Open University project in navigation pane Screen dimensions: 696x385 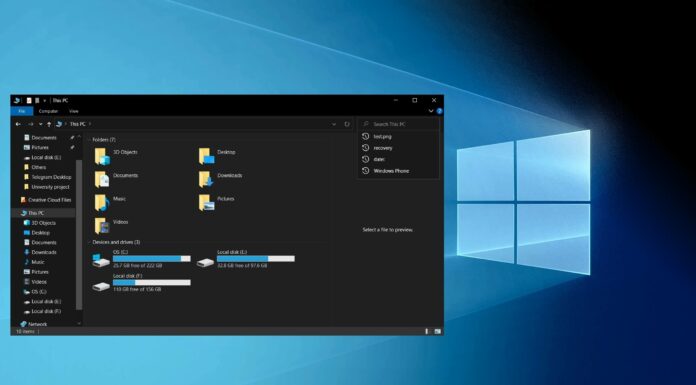point(50,187)
